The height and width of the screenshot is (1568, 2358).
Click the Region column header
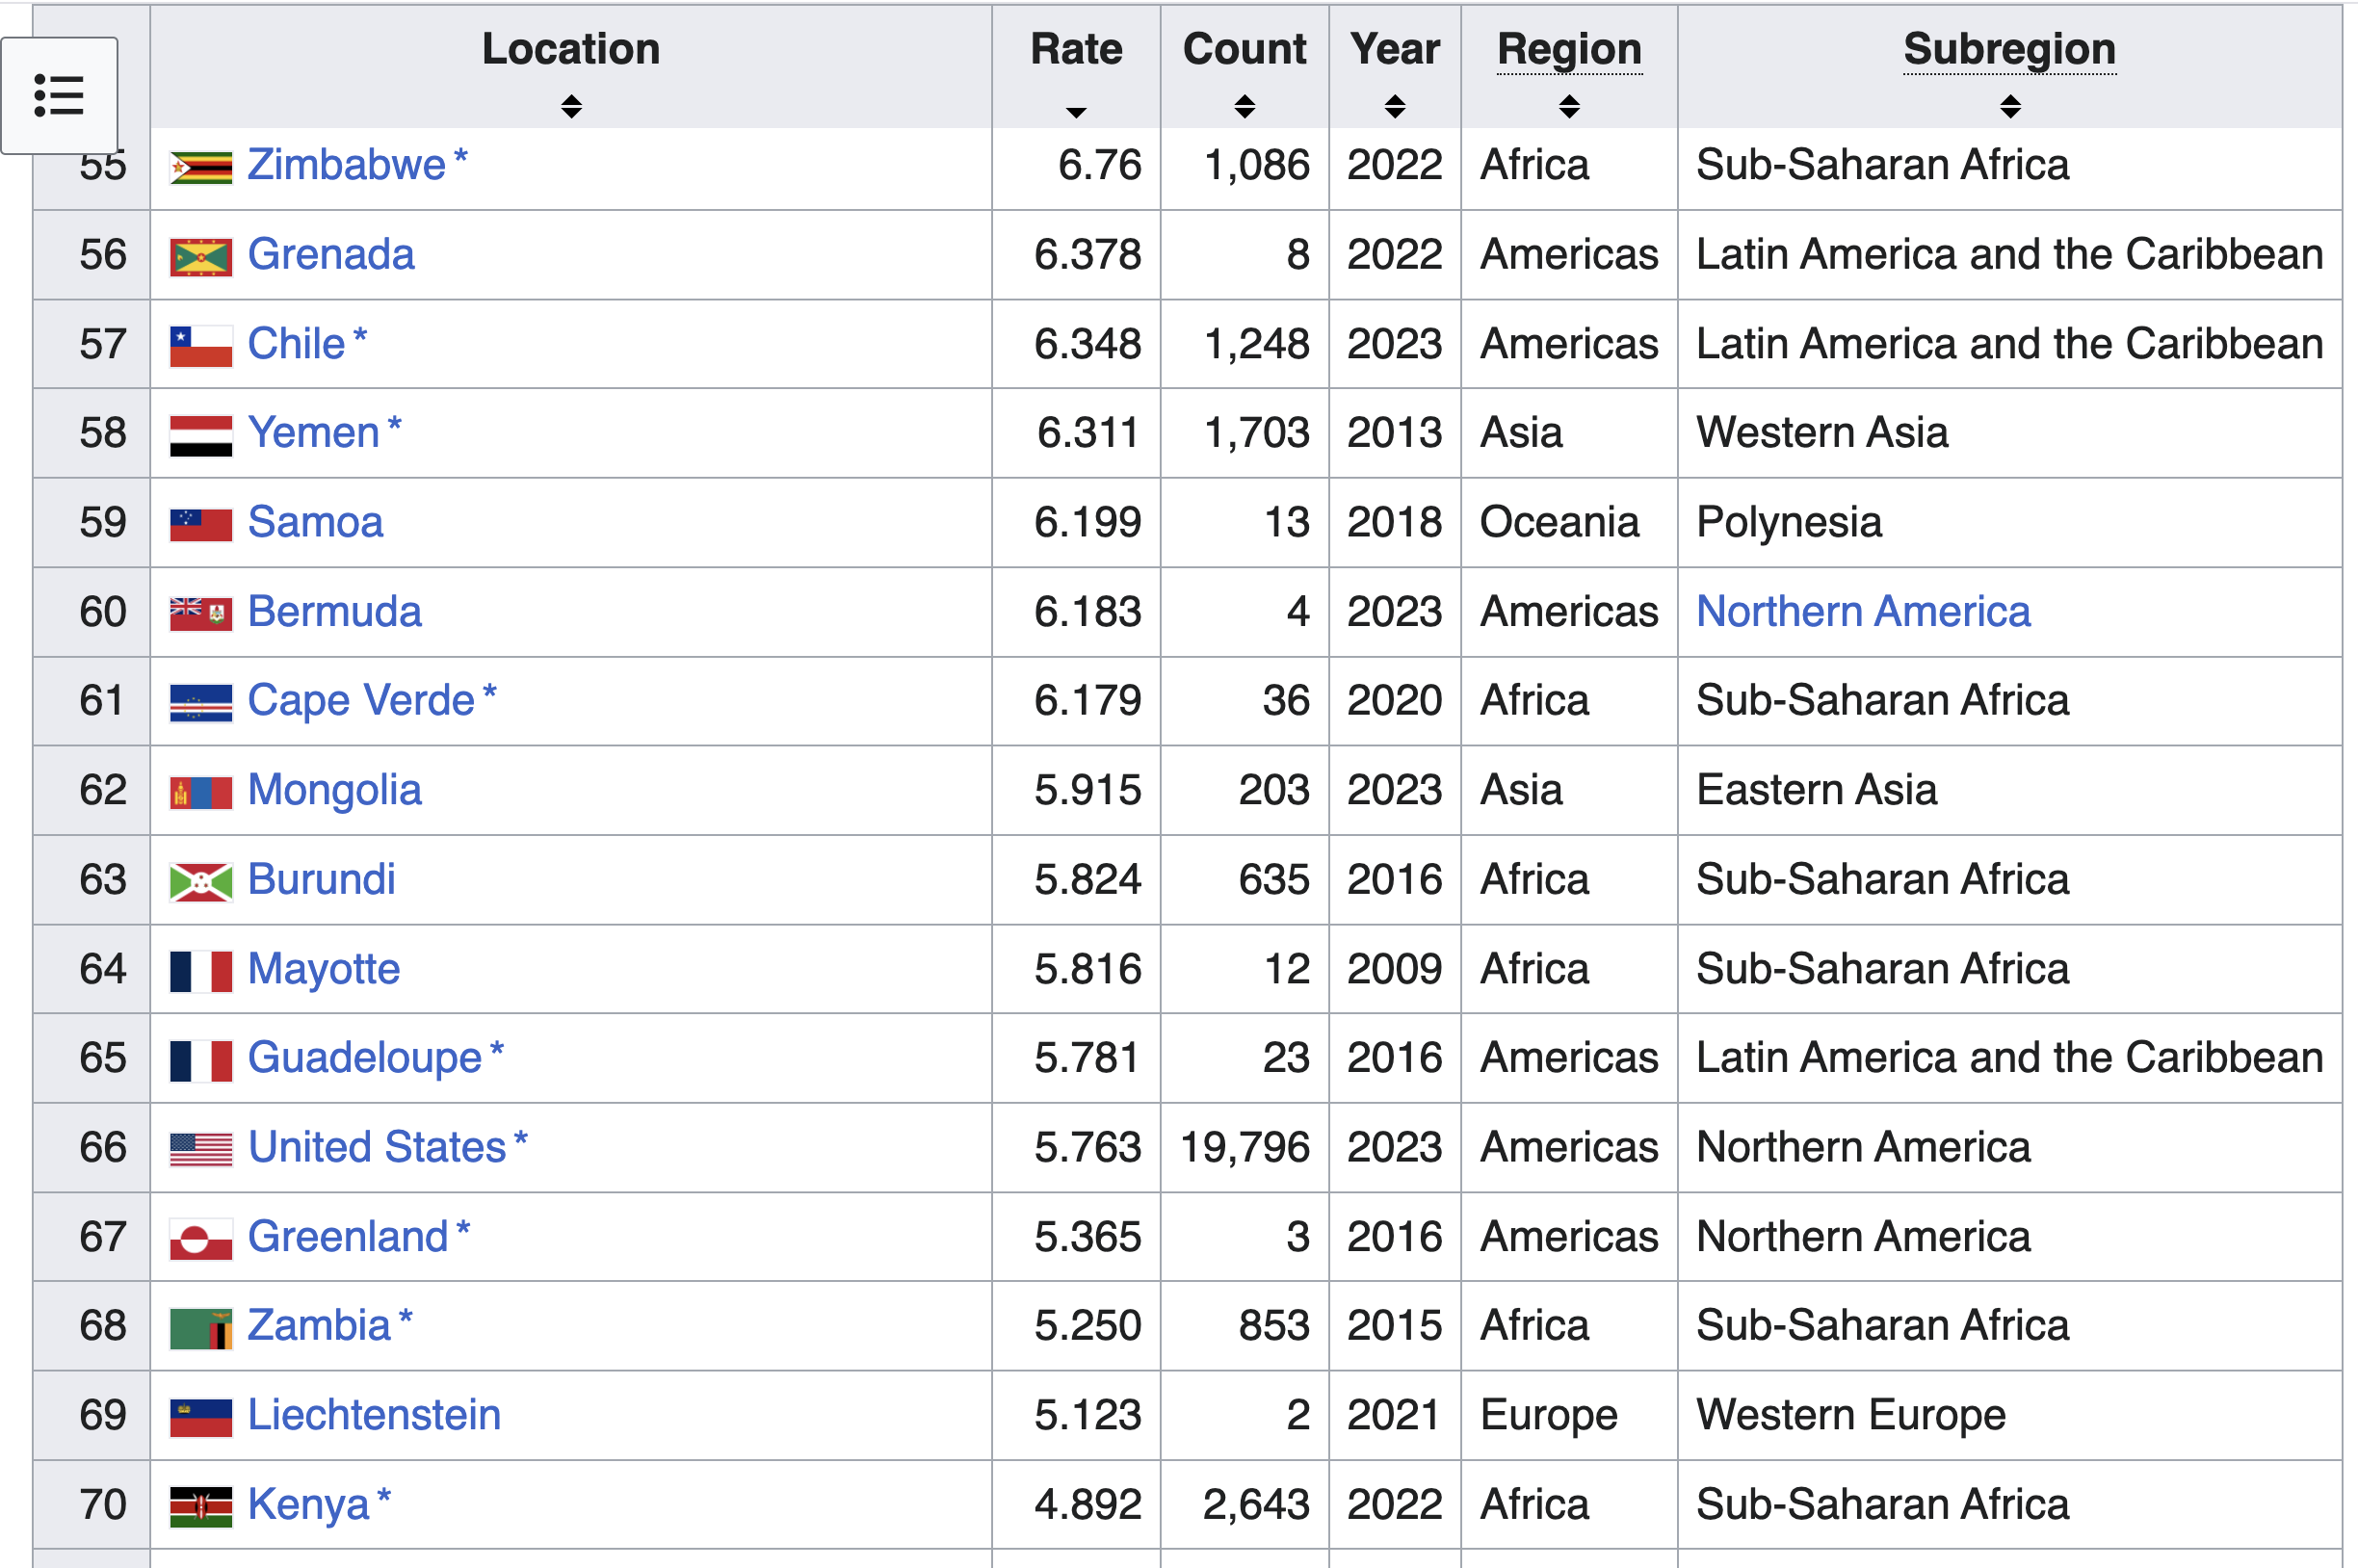[x=1569, y=50]
